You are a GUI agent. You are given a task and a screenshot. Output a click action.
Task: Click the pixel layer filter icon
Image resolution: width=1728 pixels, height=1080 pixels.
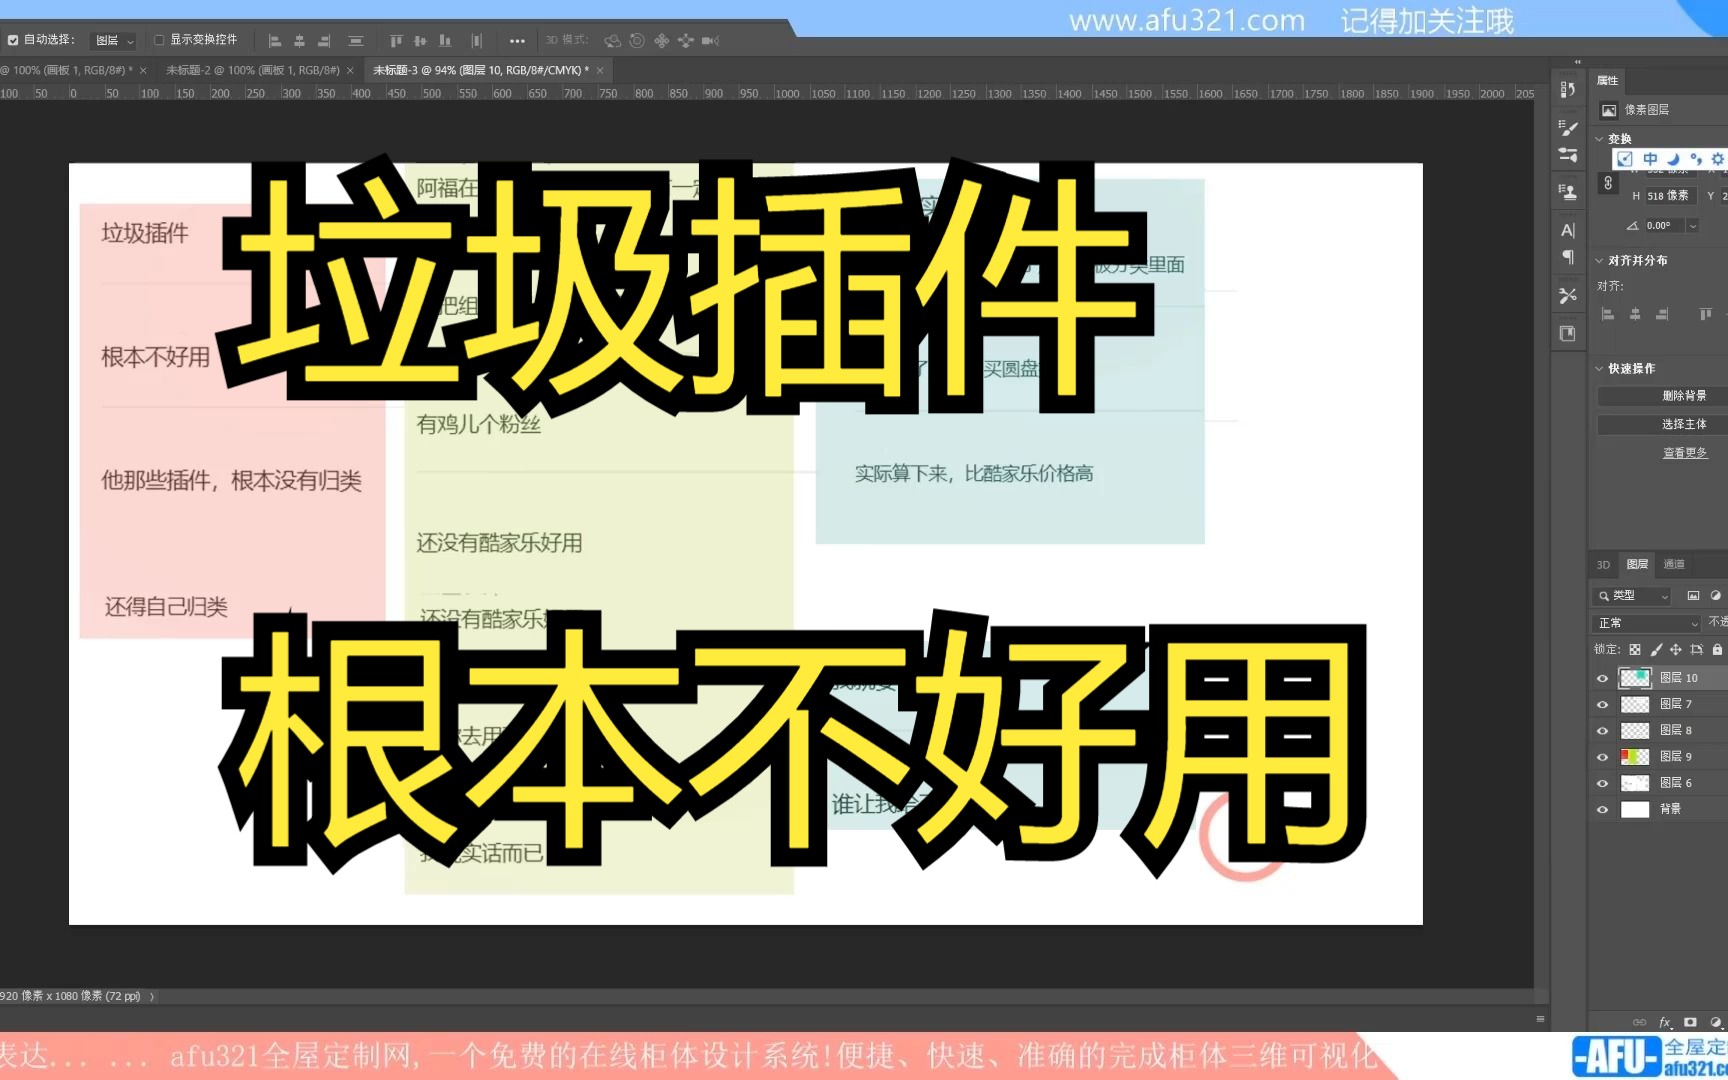1693,596
